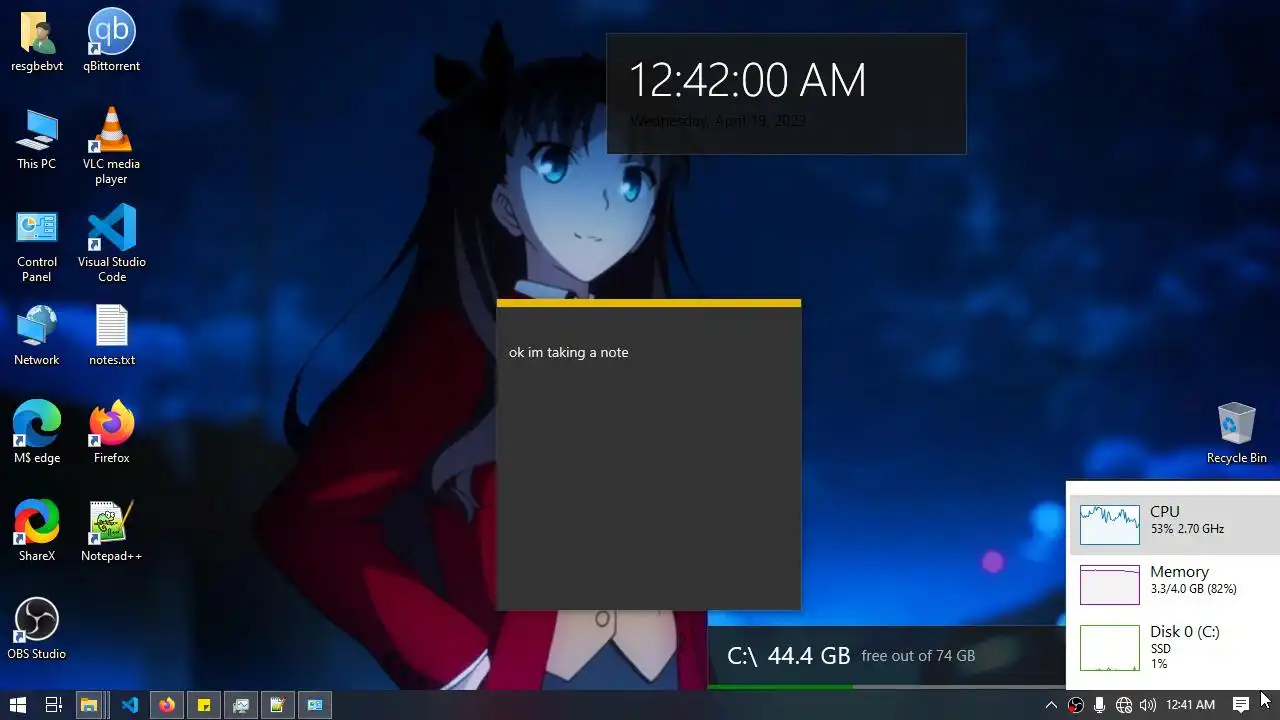The height and width of the screenshot is (720, 1280).
Task: Open the volume control tray icon
Action: tap(1147, 705)
